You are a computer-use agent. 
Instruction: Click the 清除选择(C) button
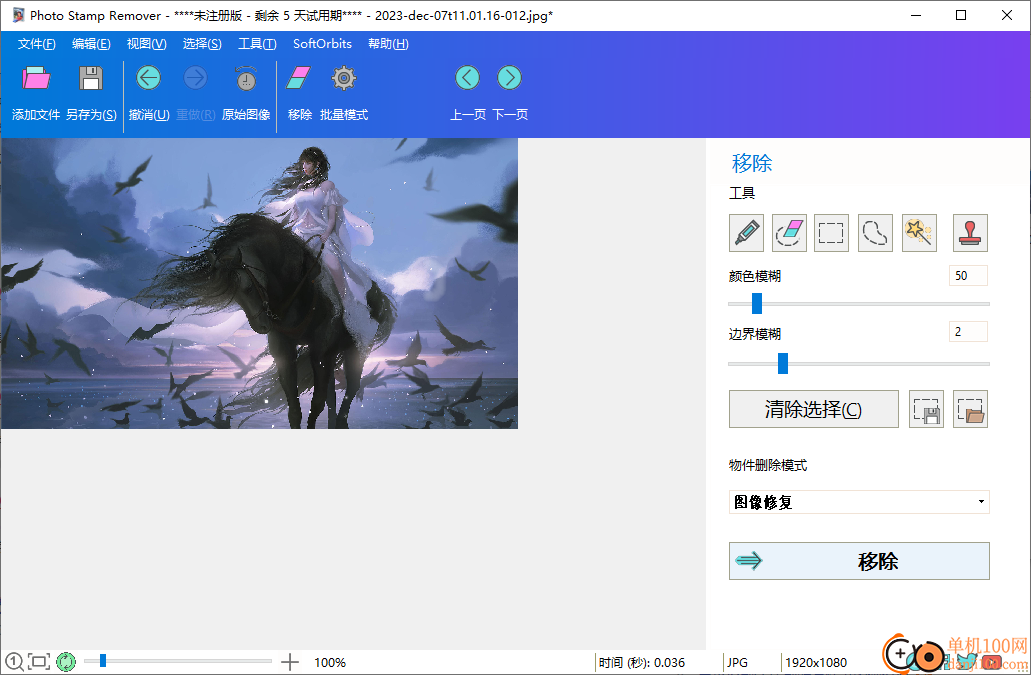click(813, 409)
